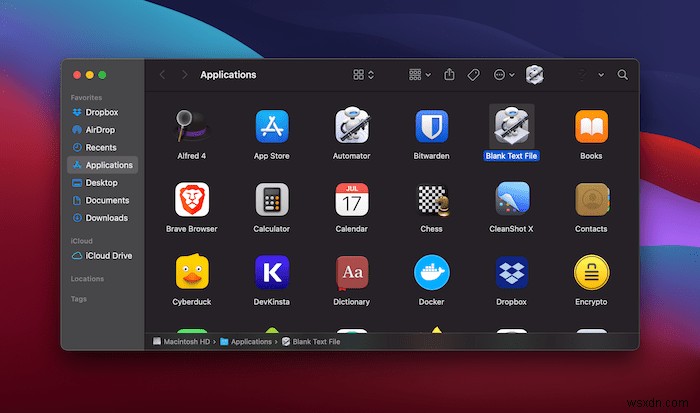Screen dimensions: 700x413
Task: Expand the Group By dropdown
Action: pos(420,75)
